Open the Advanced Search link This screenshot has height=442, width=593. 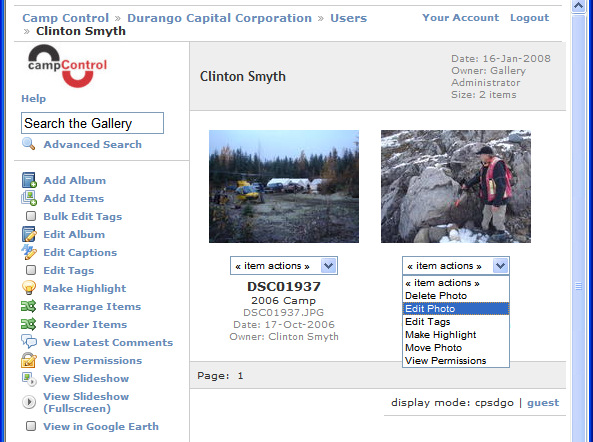pos(93,144)
